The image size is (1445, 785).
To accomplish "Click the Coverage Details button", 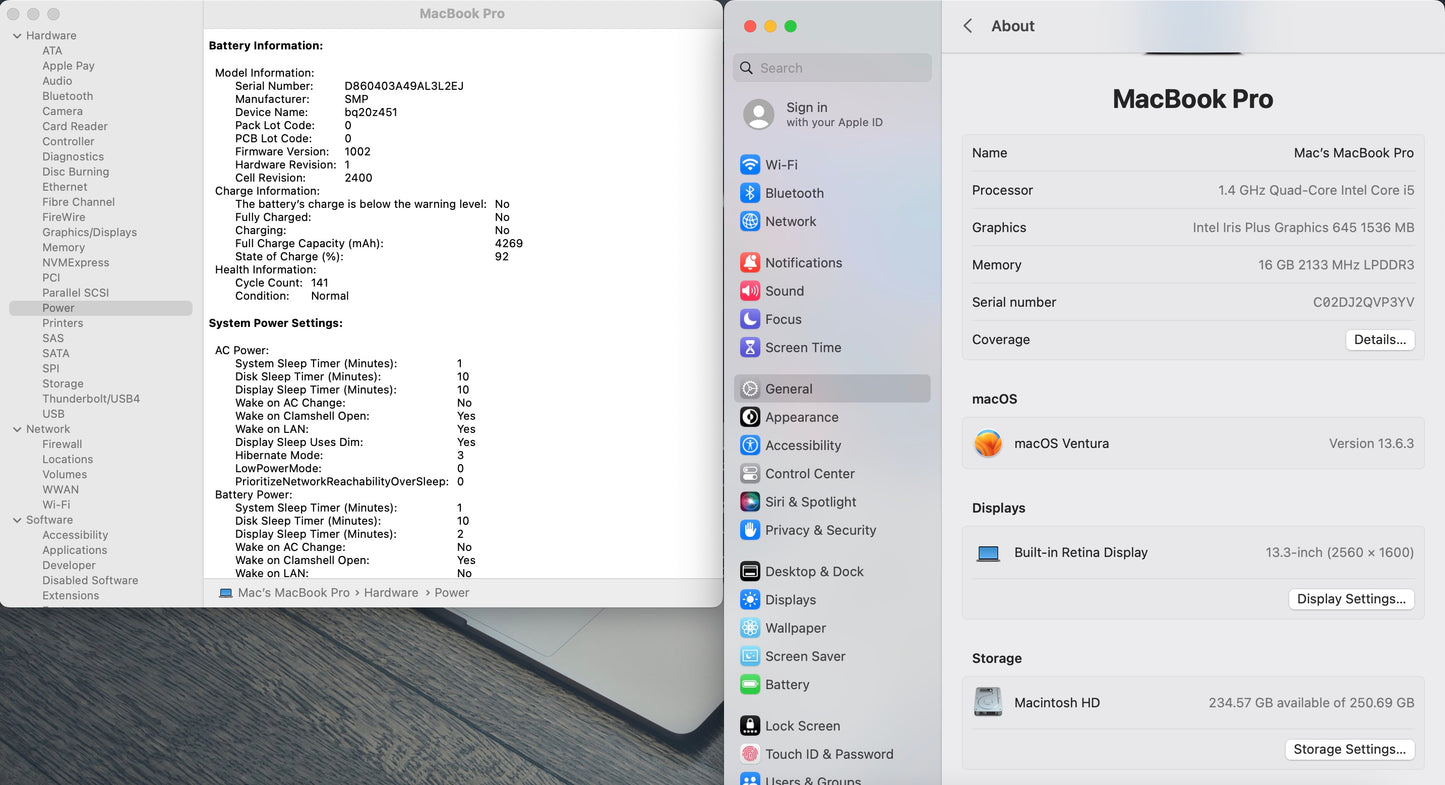I will tap(1379, 340).
